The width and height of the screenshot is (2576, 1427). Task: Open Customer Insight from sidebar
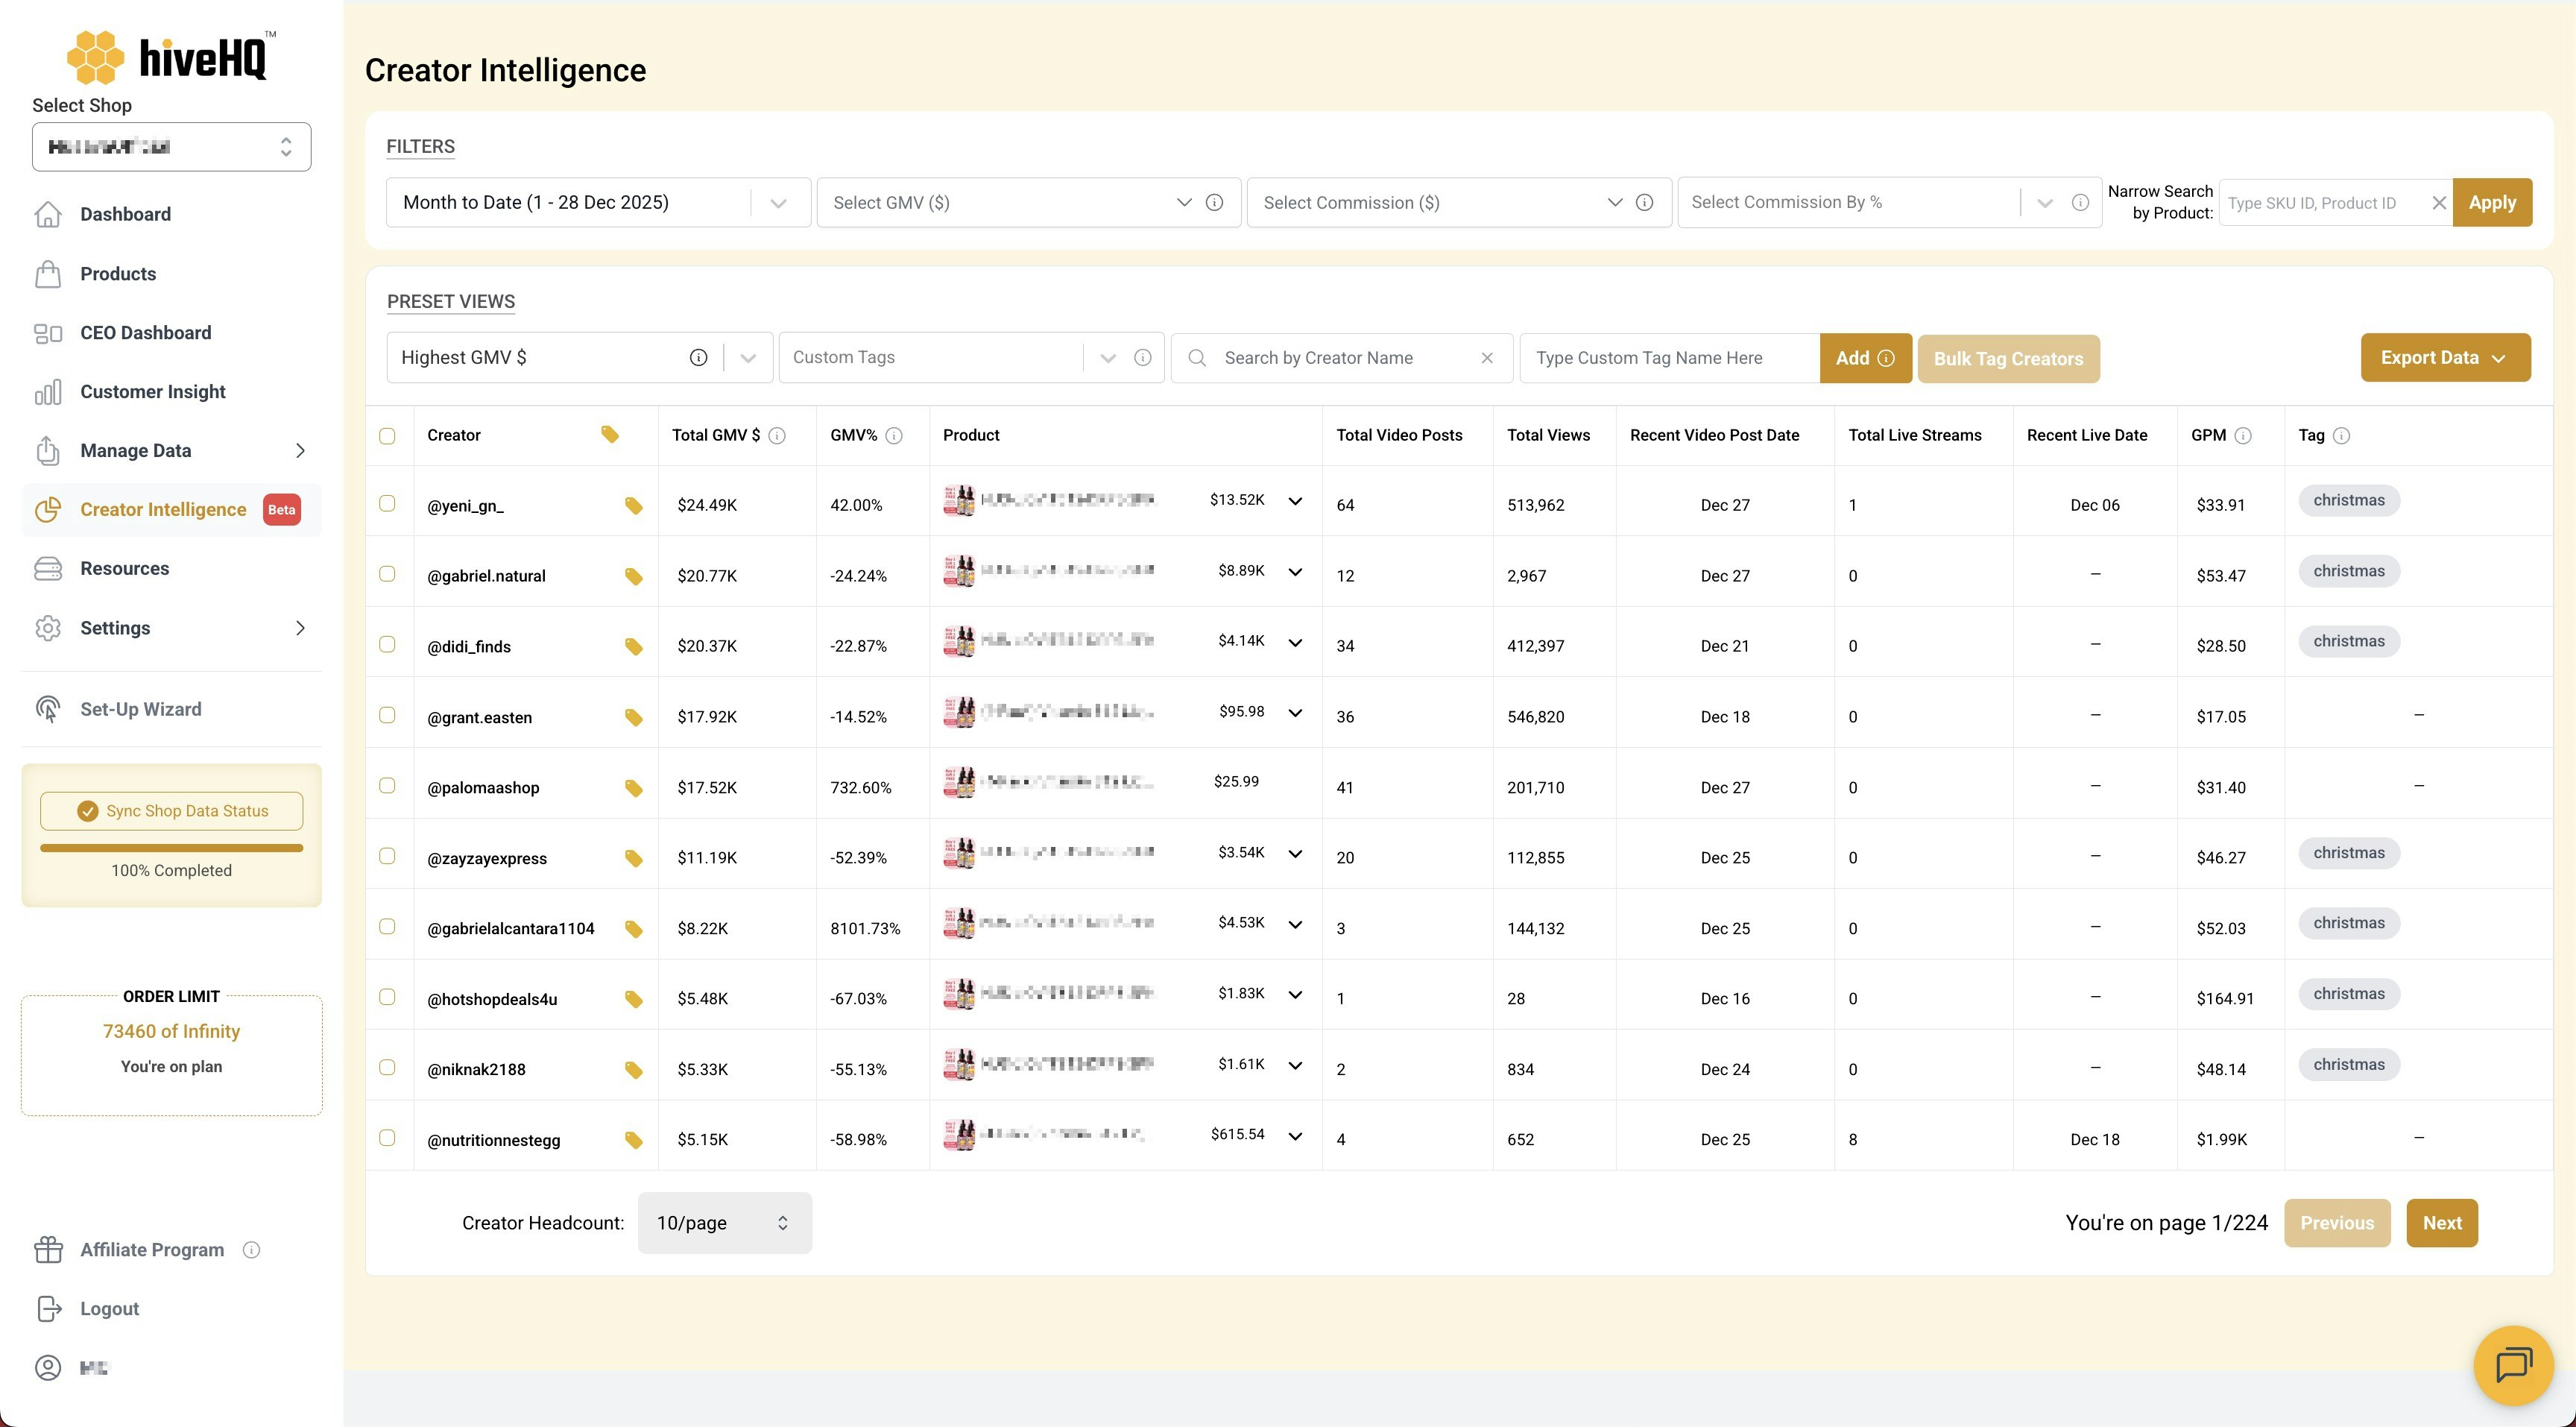[152, 392]
